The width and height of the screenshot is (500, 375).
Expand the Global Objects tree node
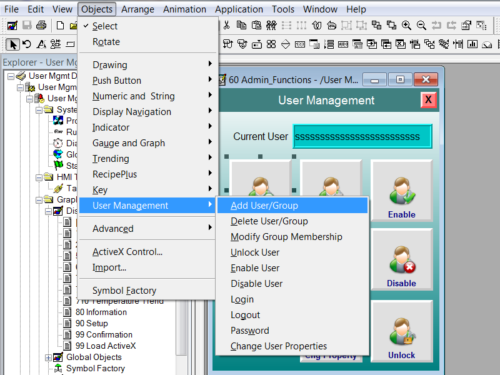(48, 357)
